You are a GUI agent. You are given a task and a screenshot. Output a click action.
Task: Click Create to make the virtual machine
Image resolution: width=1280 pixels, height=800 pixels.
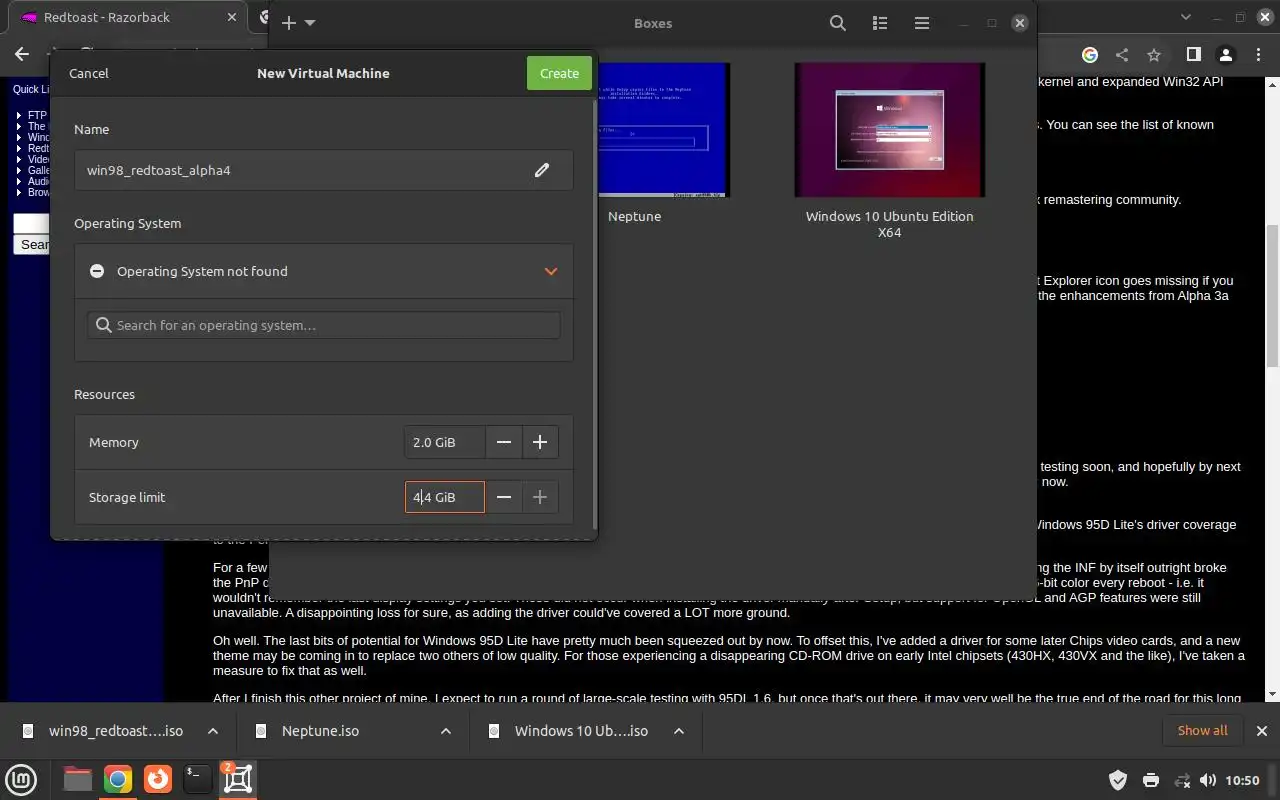pyautogui.click(x=559, y=73)
